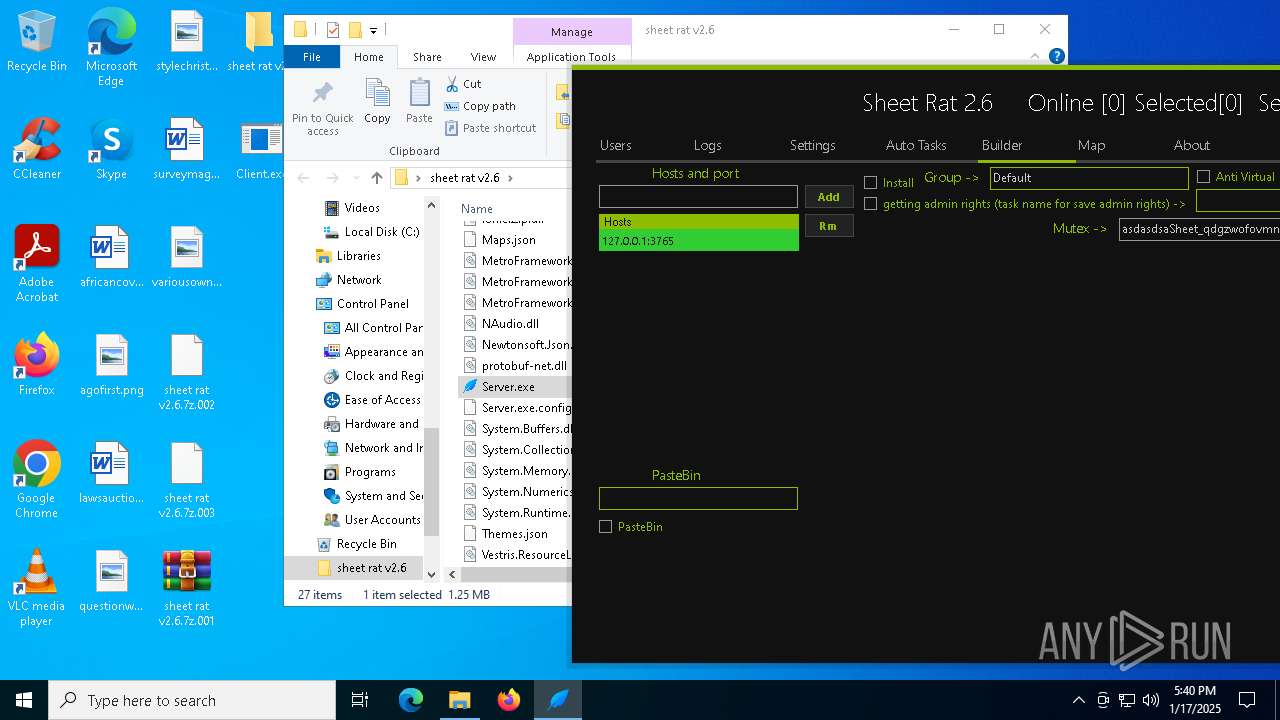Select sheet rat v2.6.7z.002 file on desktop

tap(187, 372)
